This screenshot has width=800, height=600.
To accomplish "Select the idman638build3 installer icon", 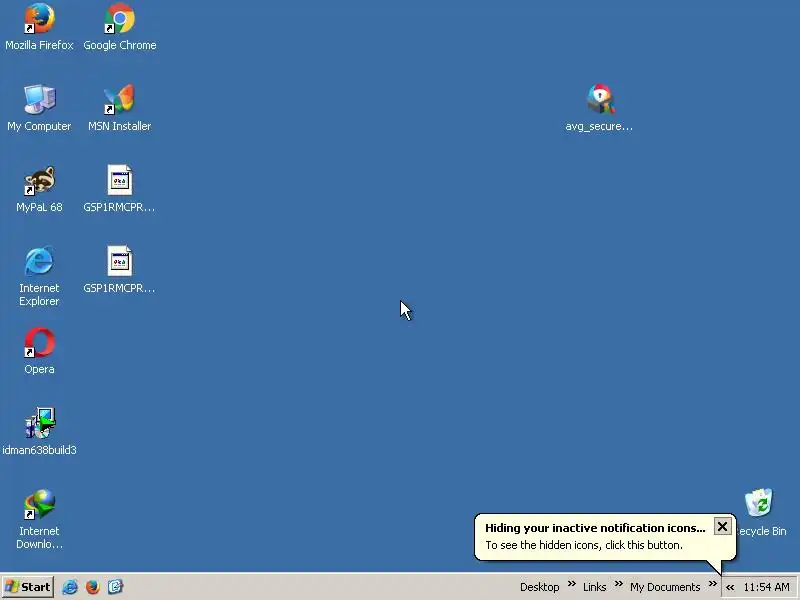I will pos(39,423).
